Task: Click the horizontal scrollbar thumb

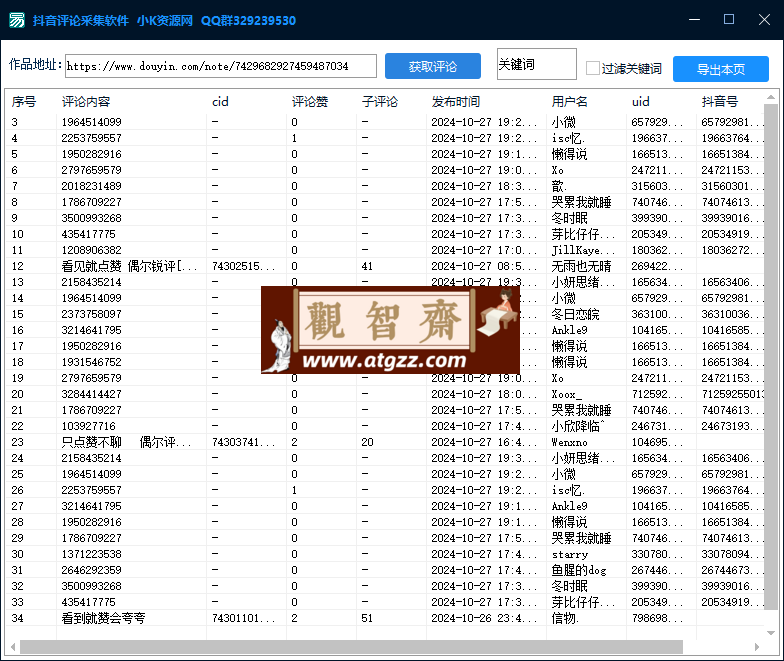Action: tap(351, 647)
